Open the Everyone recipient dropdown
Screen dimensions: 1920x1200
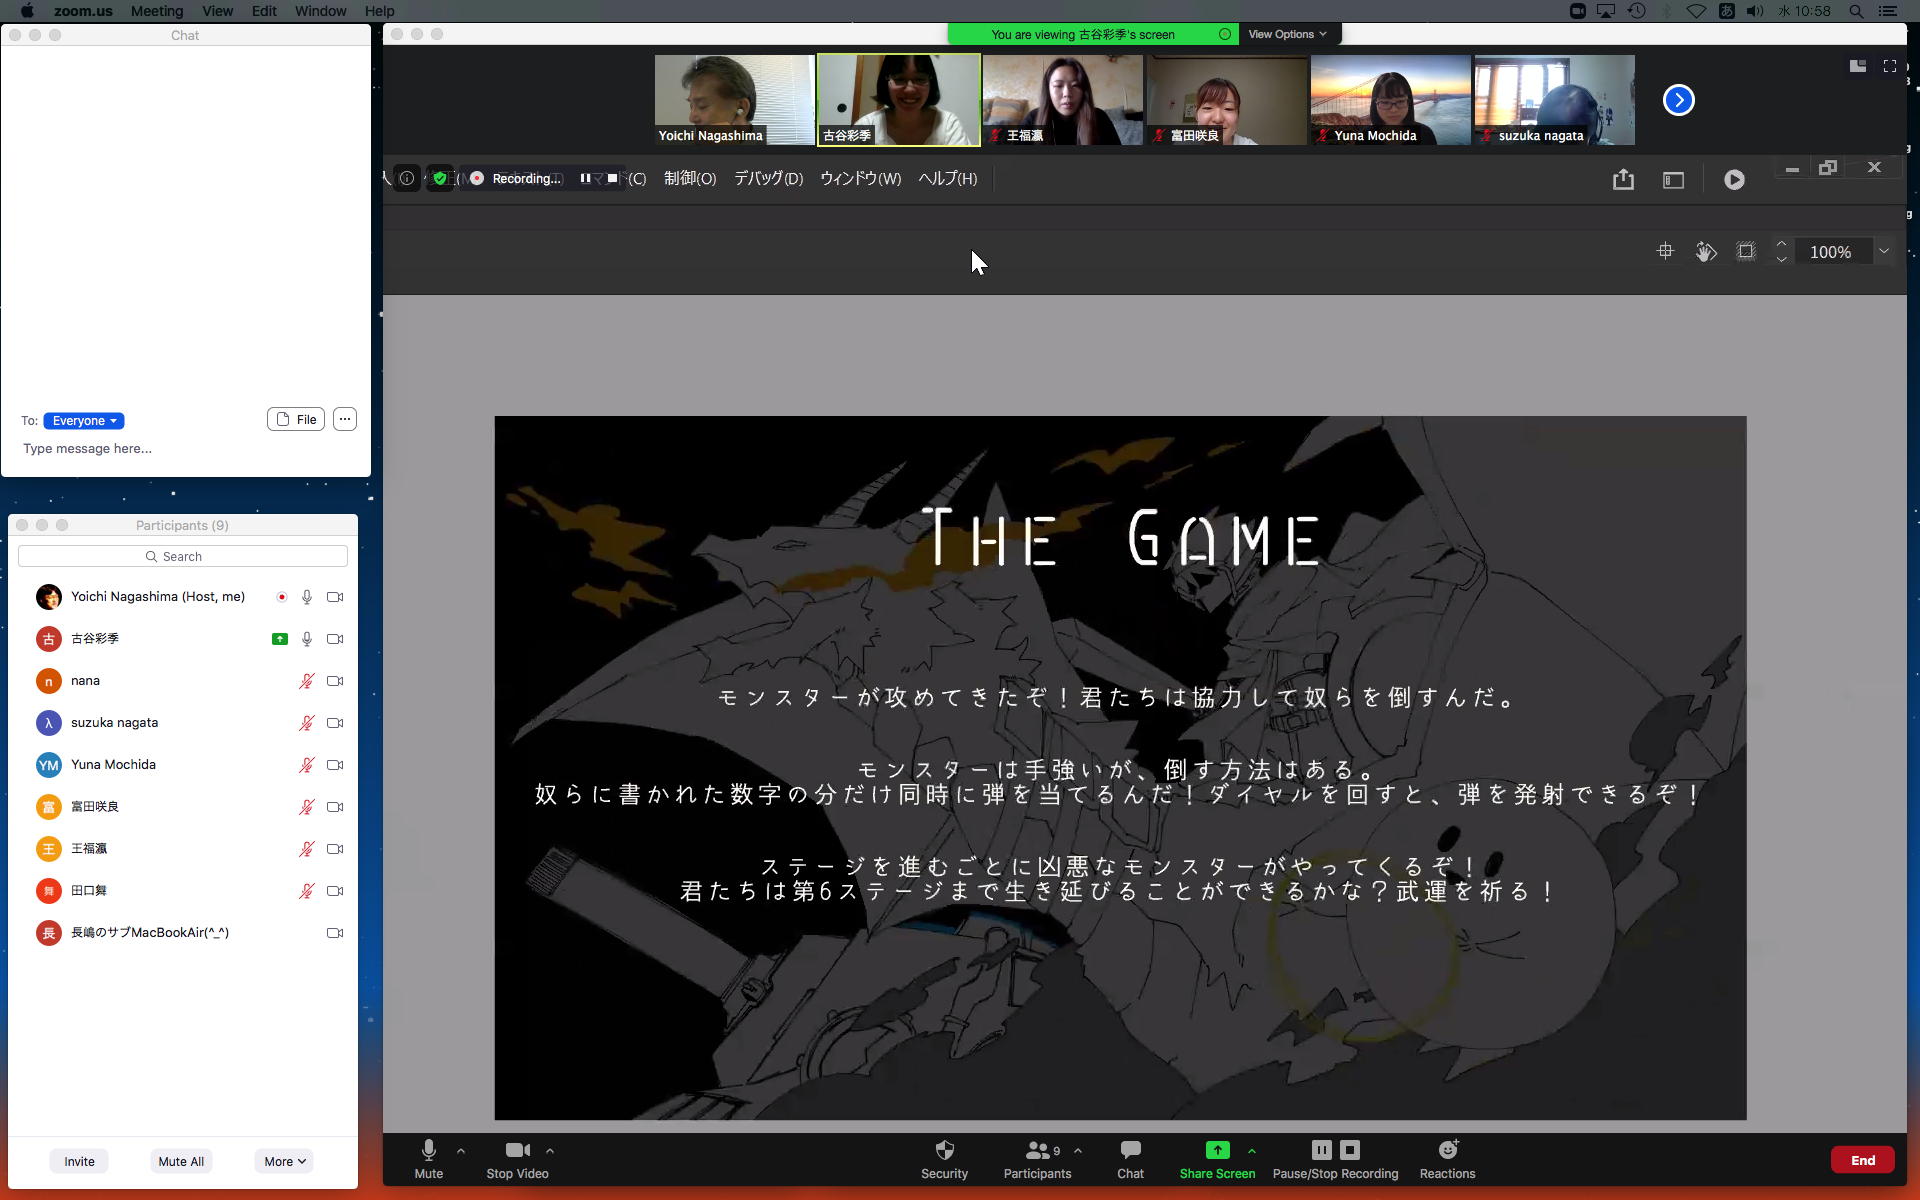pos(84,421)
